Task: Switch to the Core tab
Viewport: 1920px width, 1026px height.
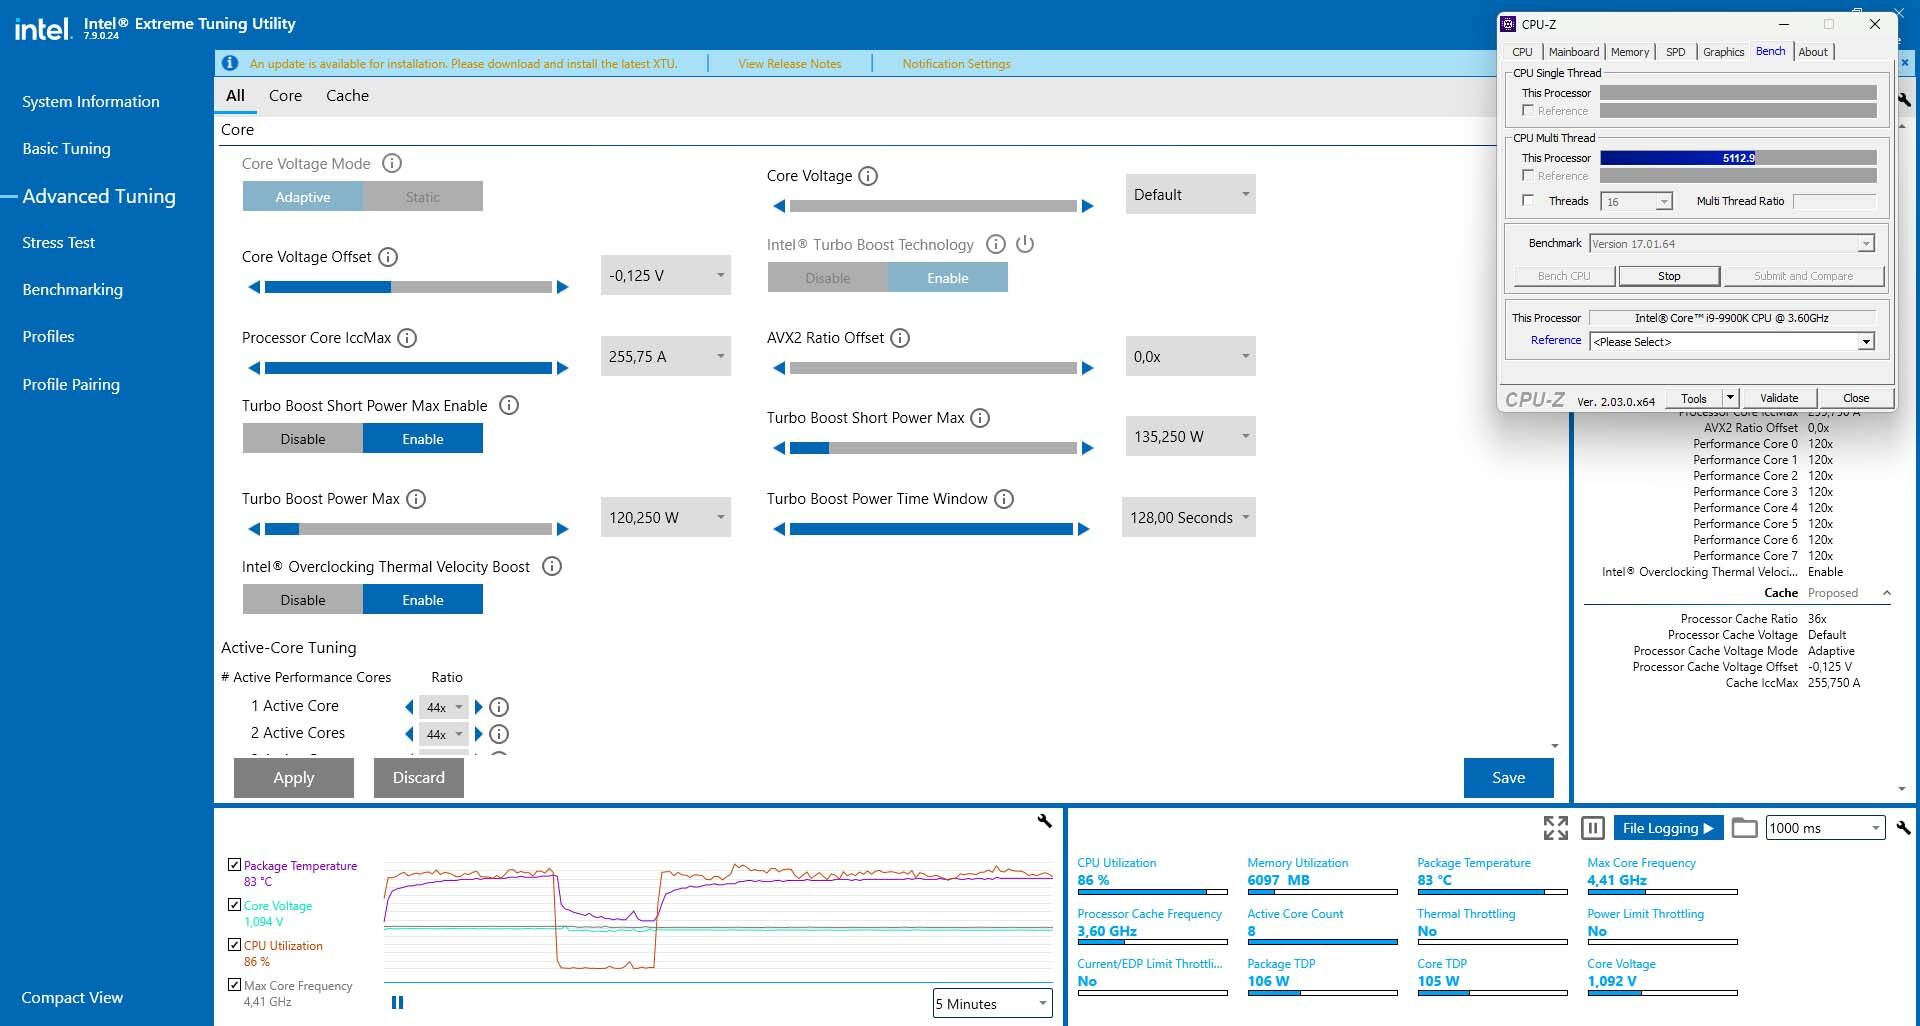Action: 285,96
